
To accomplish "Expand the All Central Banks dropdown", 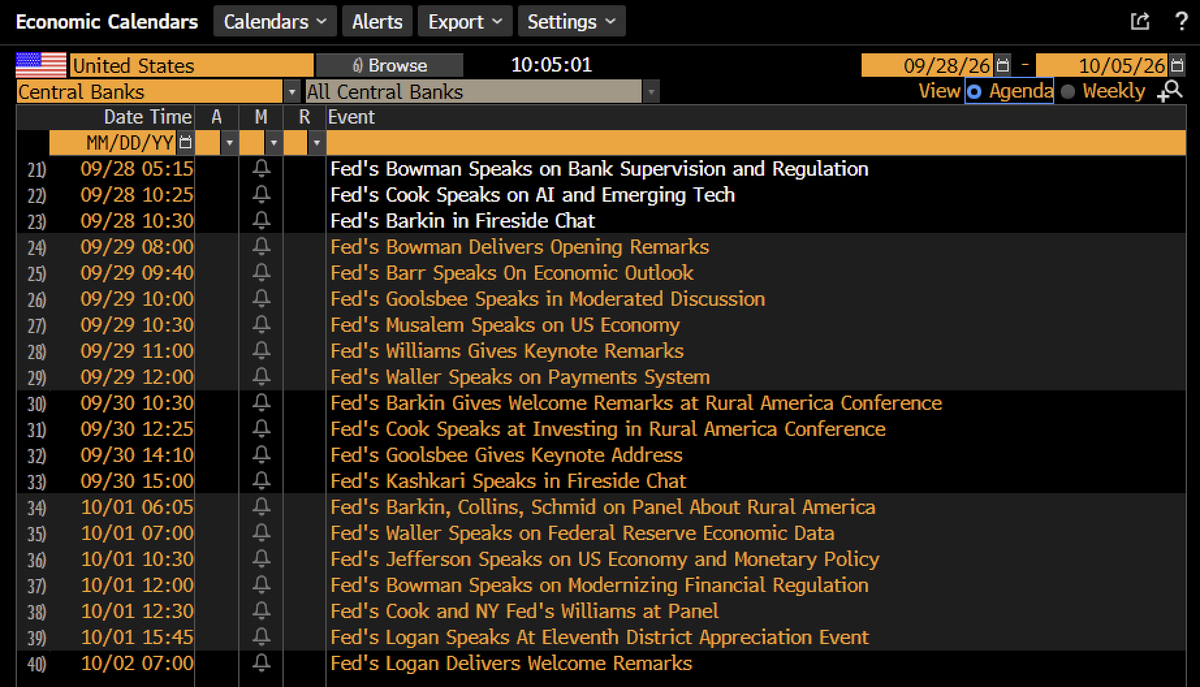I will [651, 92].
